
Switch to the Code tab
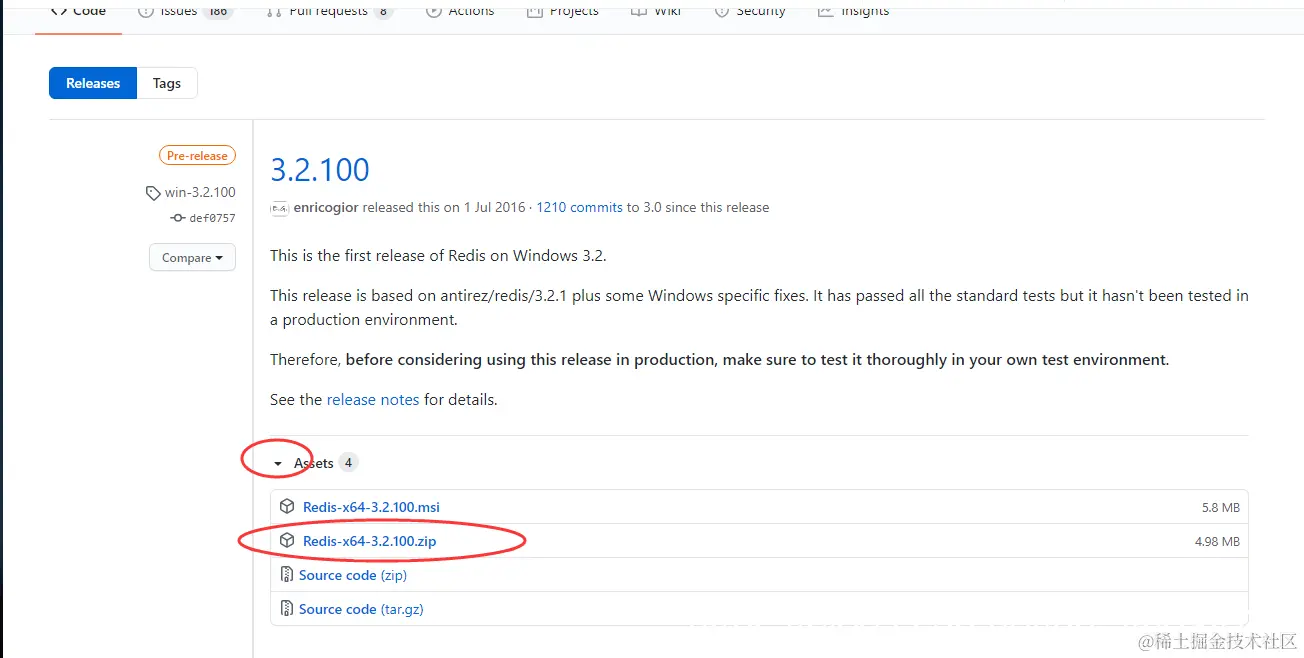tap(78, 10)
